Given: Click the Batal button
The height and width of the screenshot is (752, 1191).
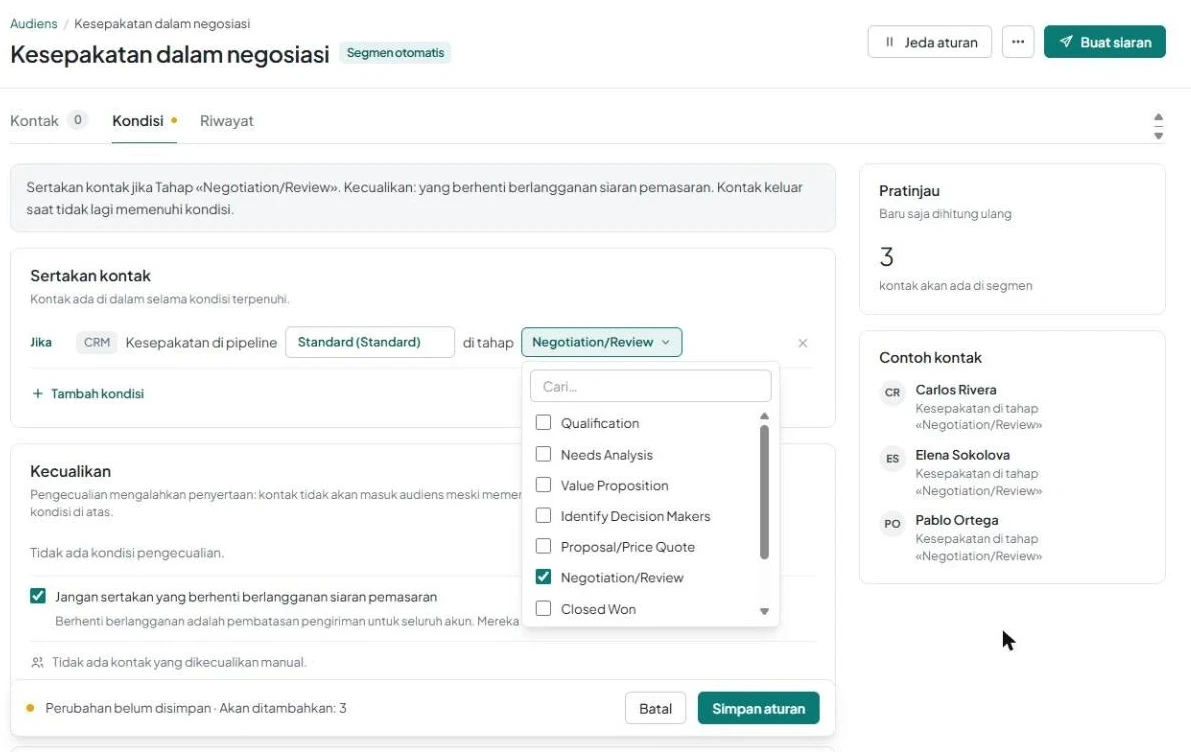Looking at the screenshot, I should (x=656, y=708).
